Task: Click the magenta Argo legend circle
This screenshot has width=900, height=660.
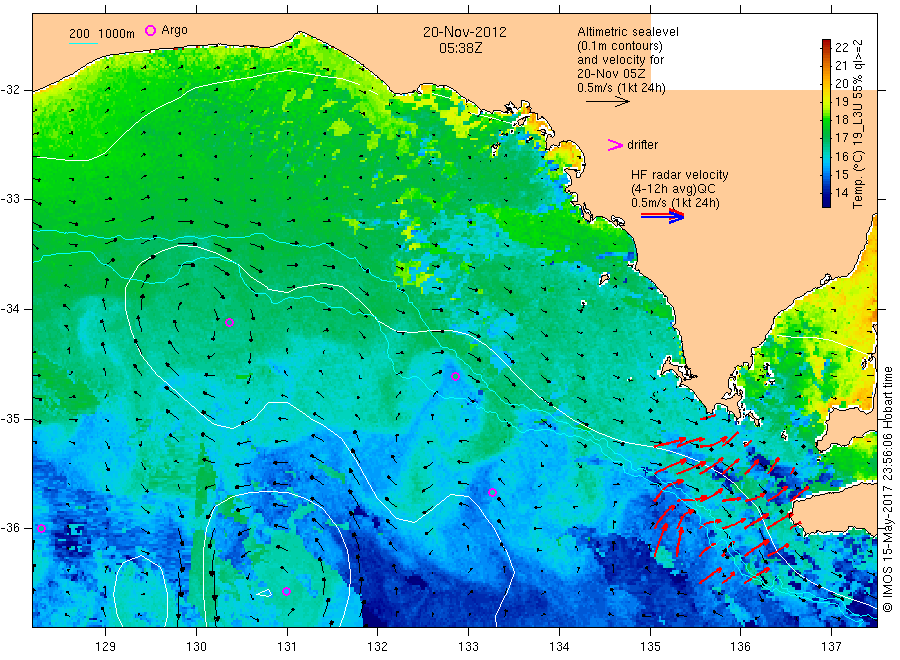Action: 150,30
